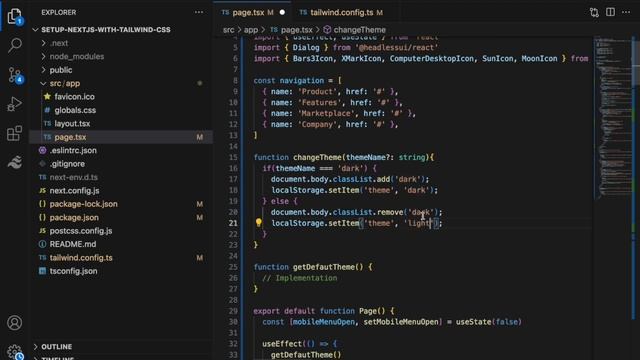Open editor more actions ellipsis
The height and width of the screenshot is (360, 640).
pyautogui.click(x=626, y=12)
